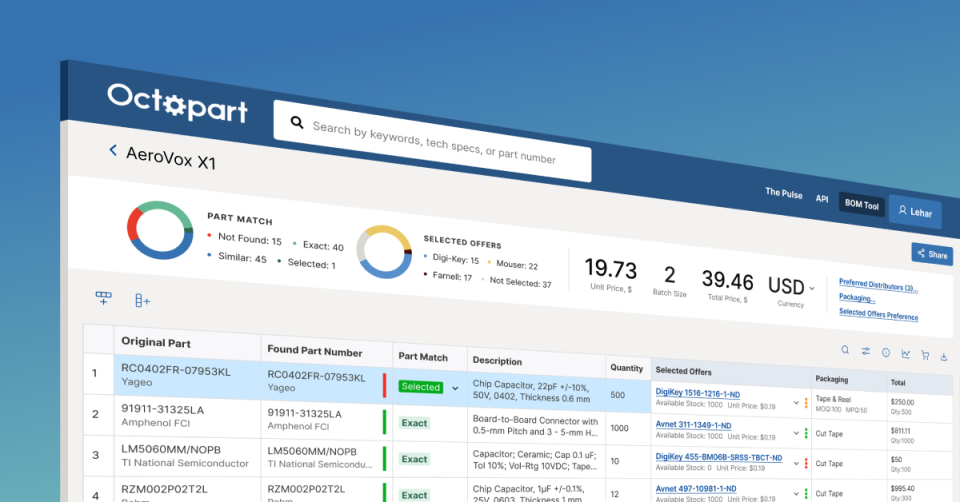960x502 pixels.
Task: Open the API navigation link
Action: tap(821, 199)
